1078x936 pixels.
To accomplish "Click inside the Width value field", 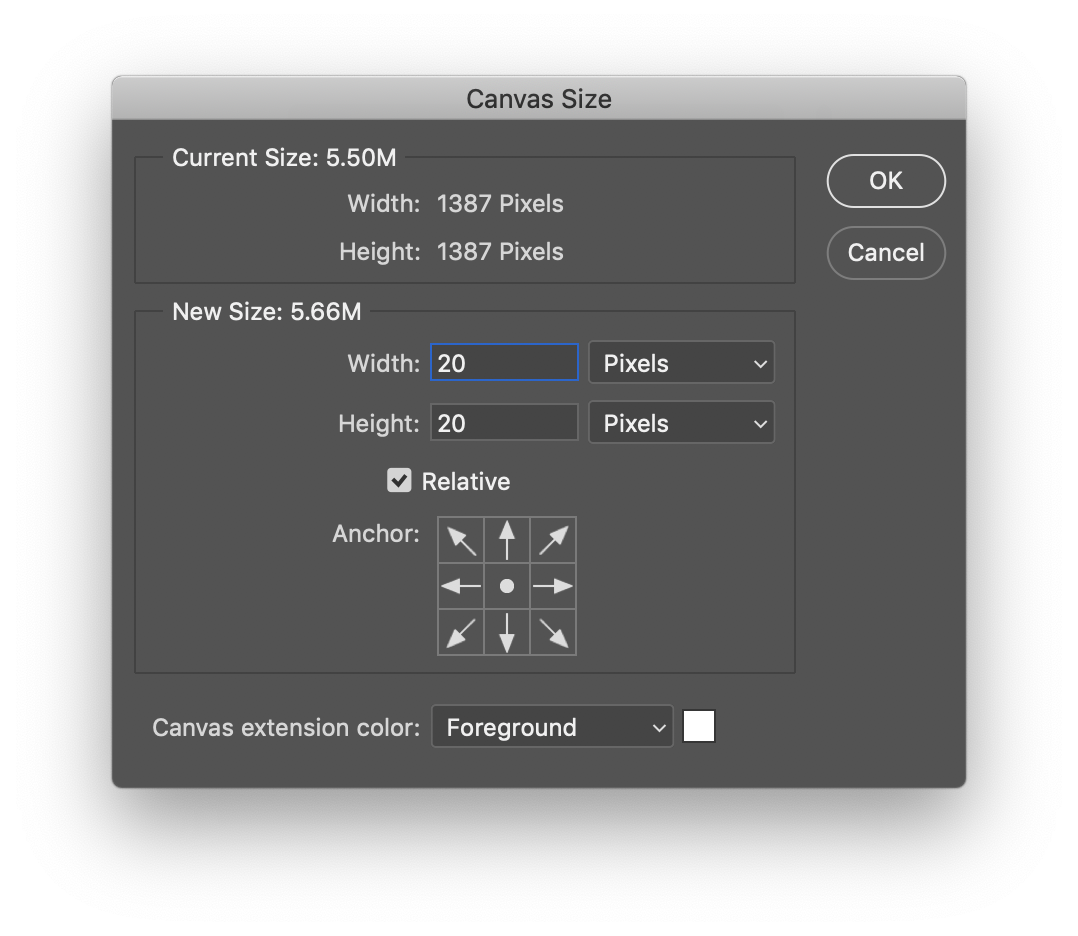I will click(504, 362).
